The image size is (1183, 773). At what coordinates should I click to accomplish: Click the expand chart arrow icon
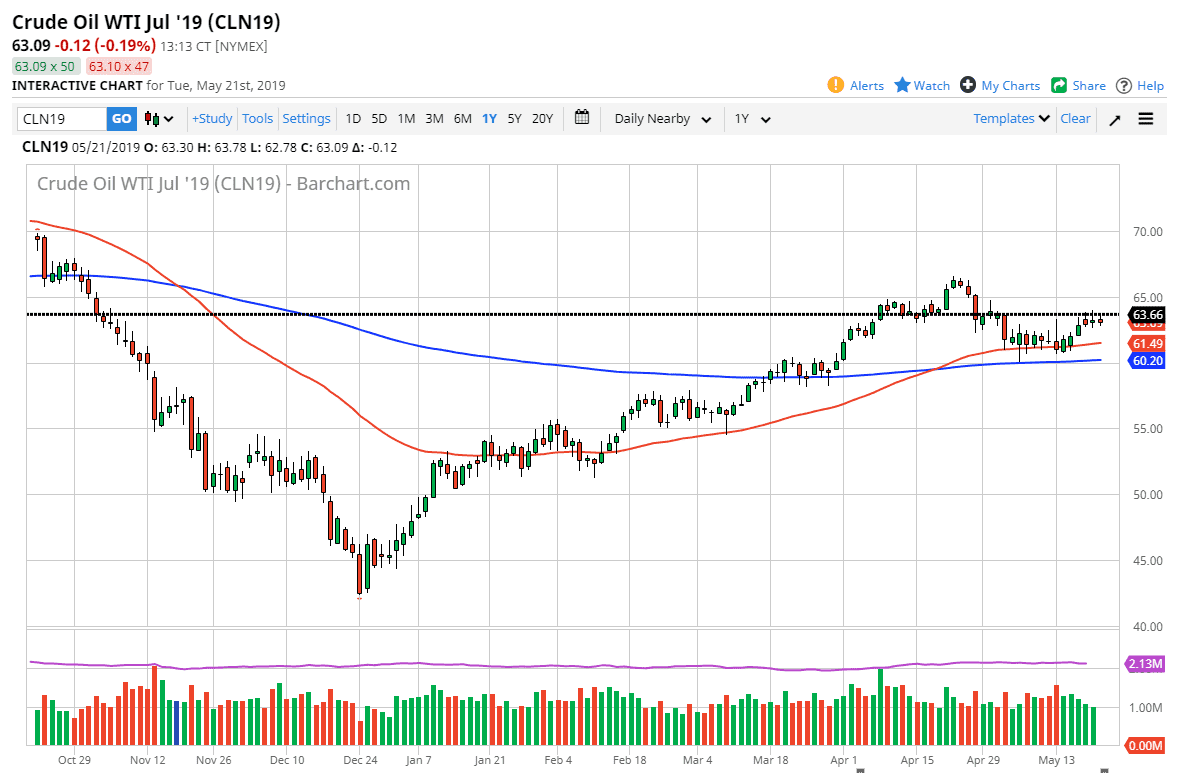(x=1115, y=119)
